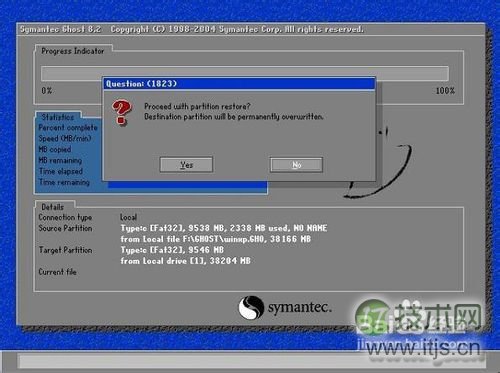Viewport: 500px width, 373px height.
Task: Click the red question mark icon
Action: click(x=121, y=112)
